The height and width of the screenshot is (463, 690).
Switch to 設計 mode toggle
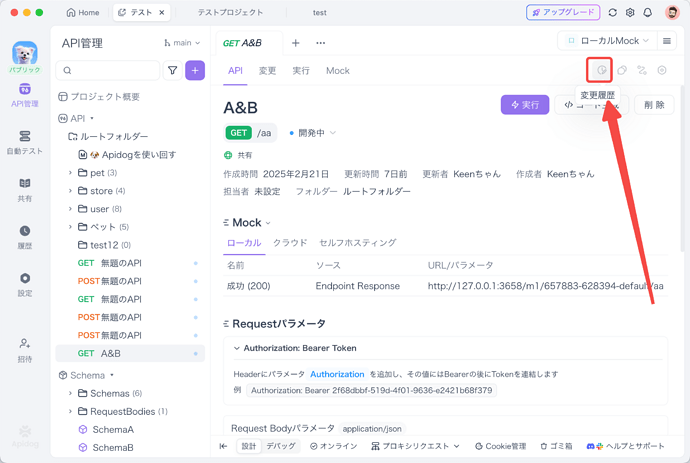(x=248, y=446)
